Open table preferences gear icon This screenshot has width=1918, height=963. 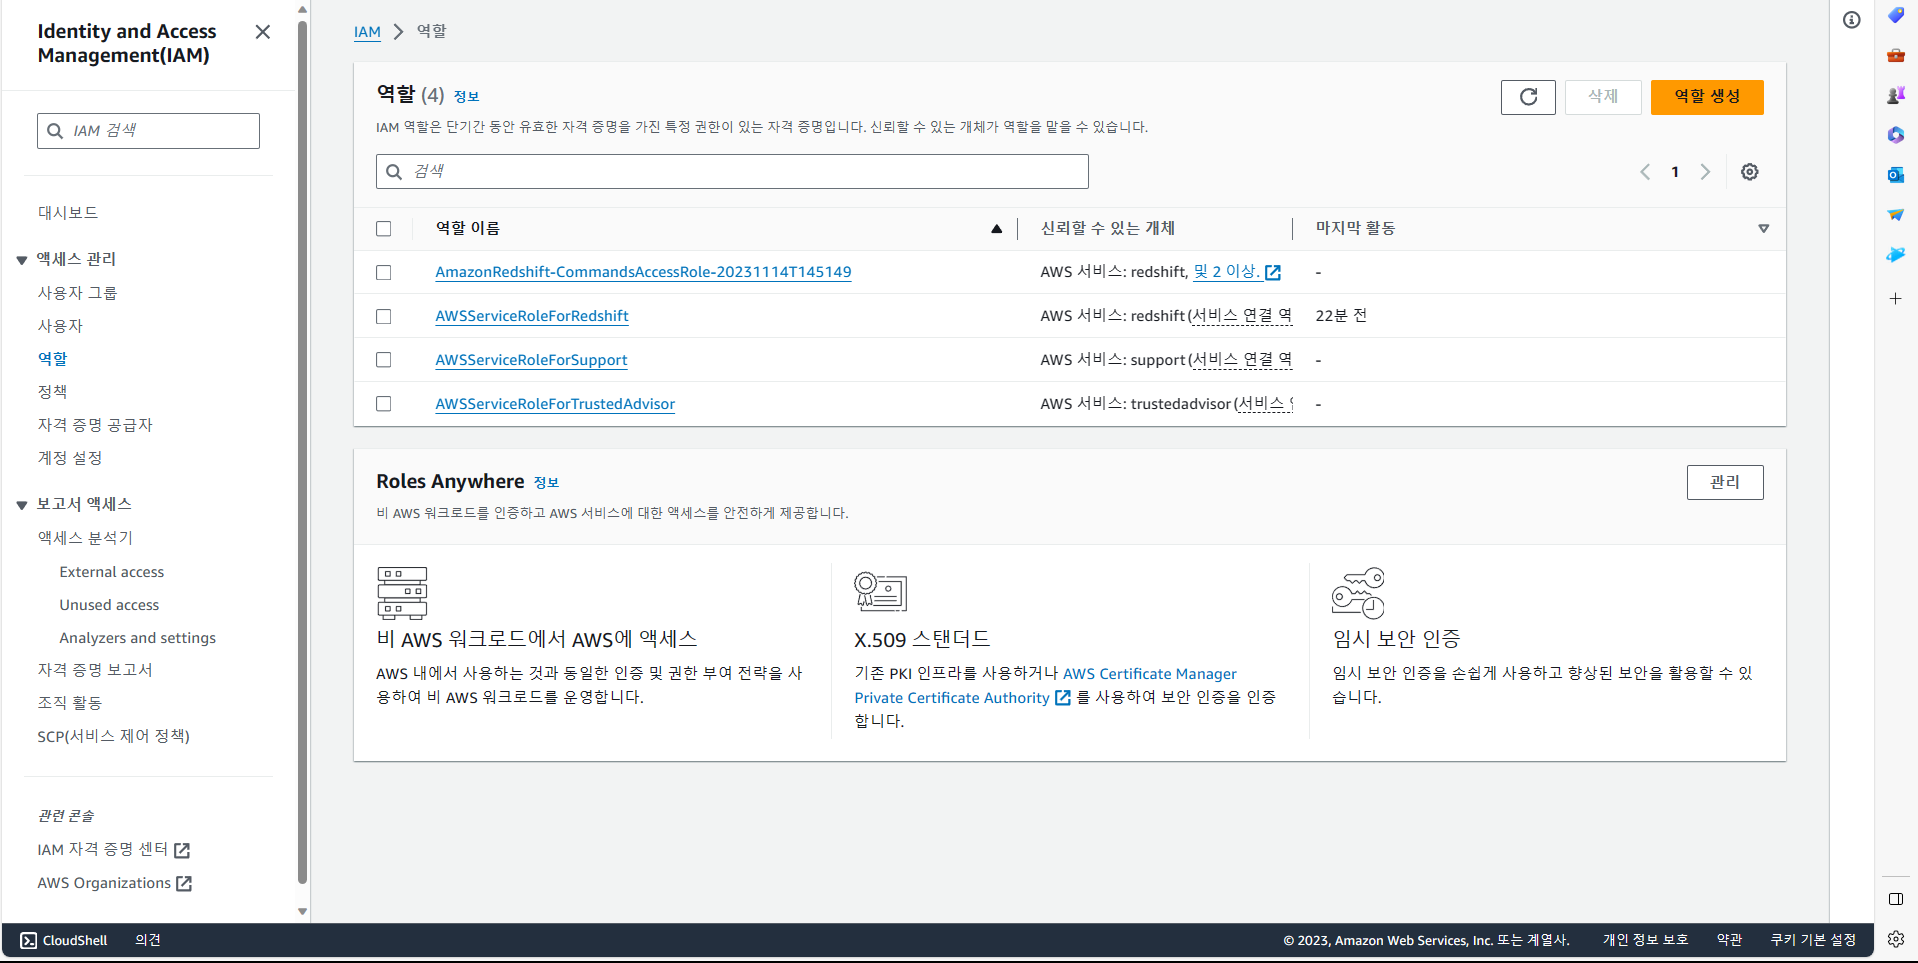tap(1749, 172)
